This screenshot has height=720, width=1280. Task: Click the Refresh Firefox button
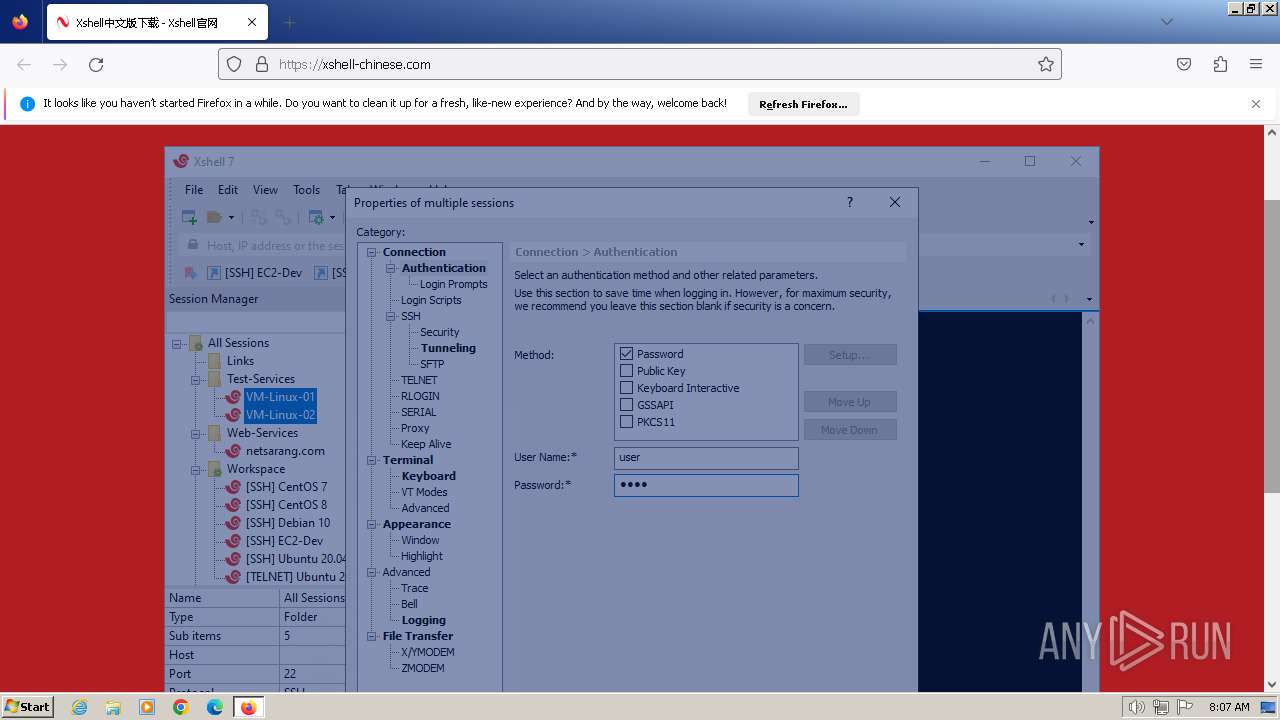click(803, 104)
